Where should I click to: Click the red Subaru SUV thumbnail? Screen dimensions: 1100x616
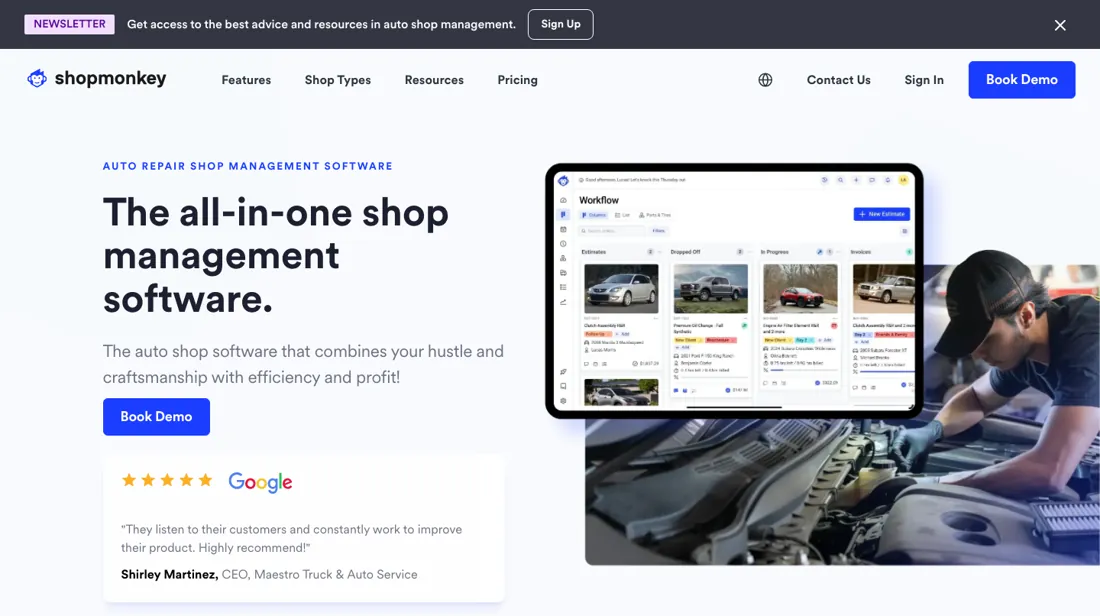(x=800, y=288)
